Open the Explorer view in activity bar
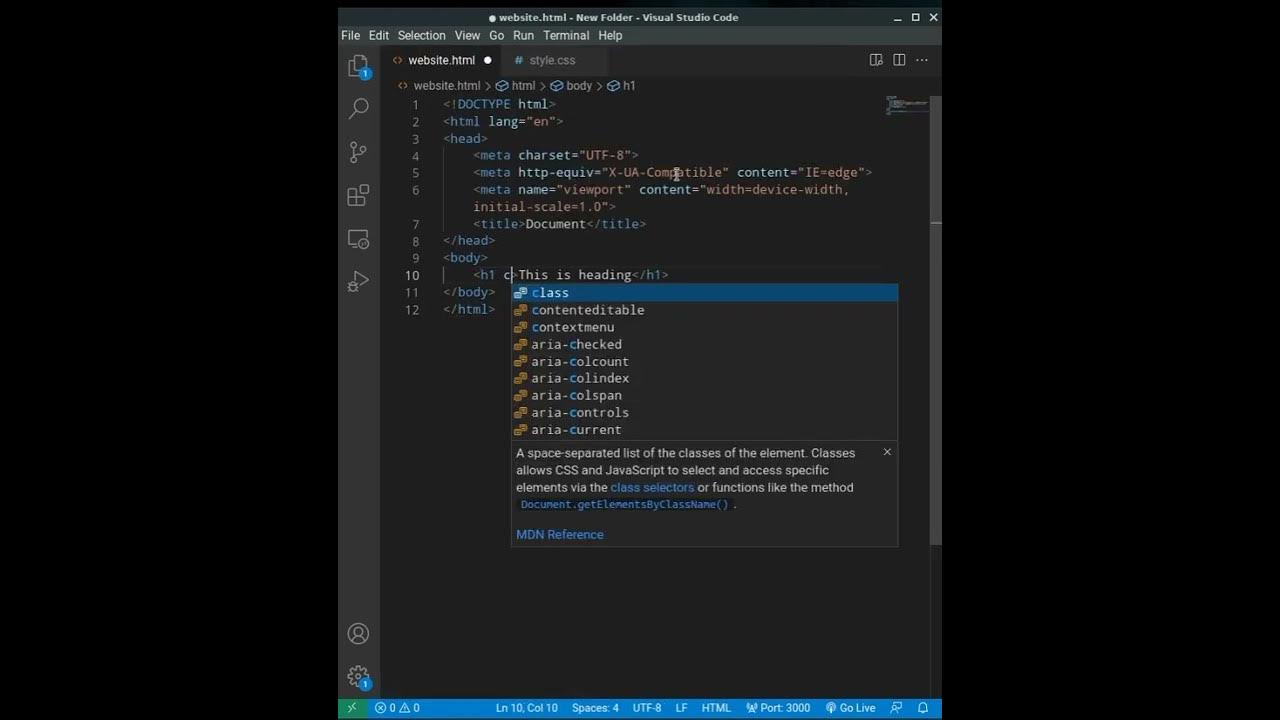 tap(358, 67)
